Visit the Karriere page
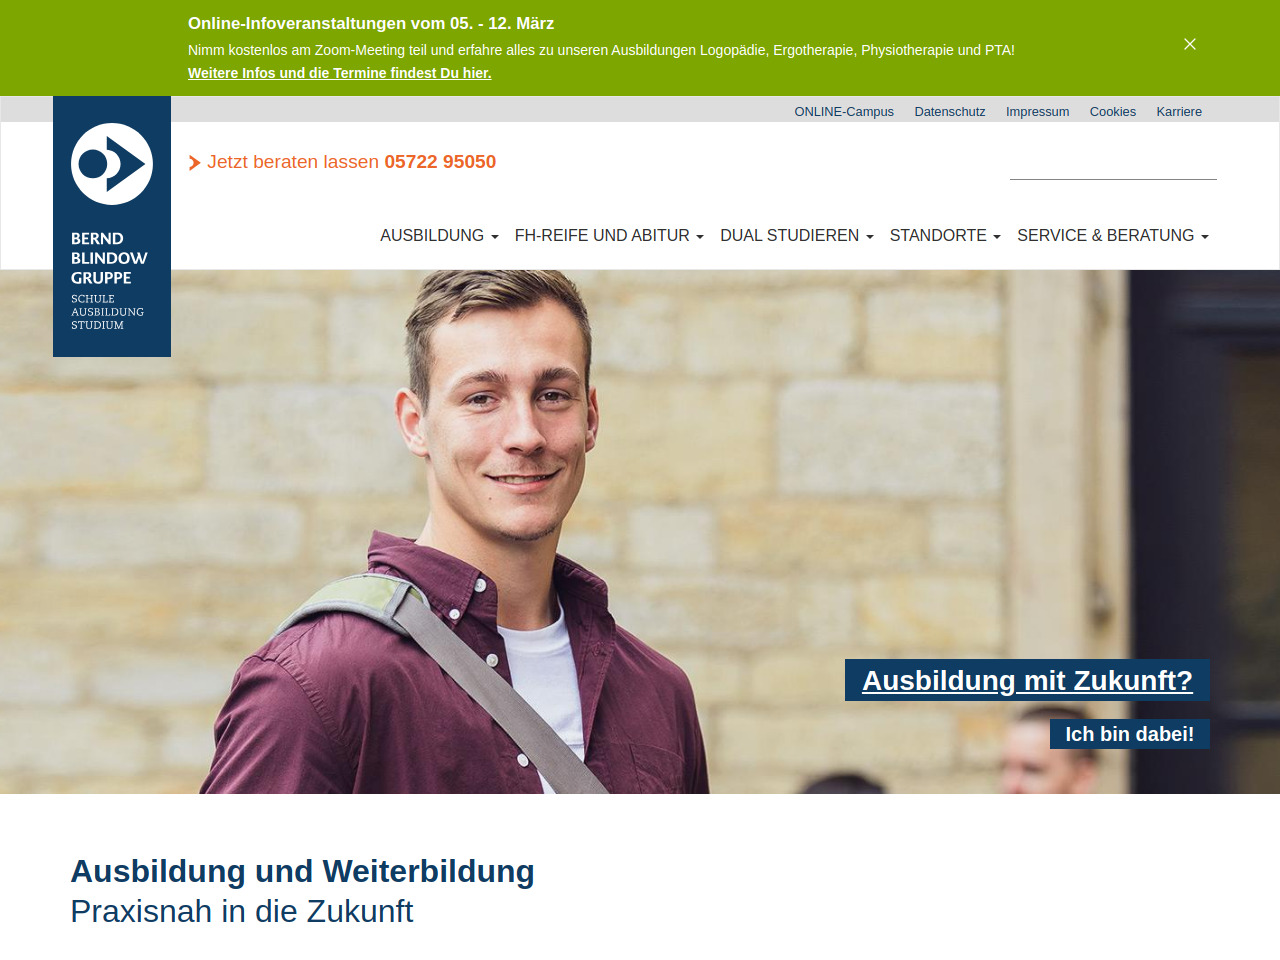Viewport: 1280px width, 960px height. click(x=1179, y=111)
